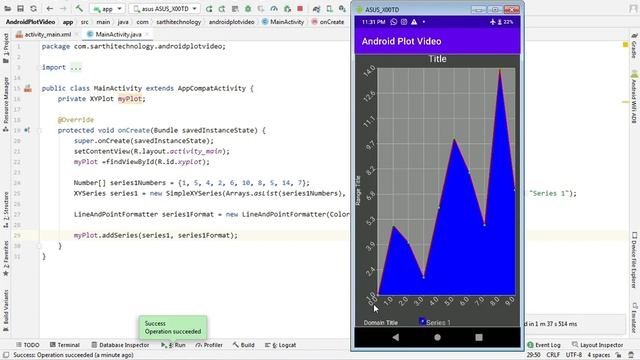Click the myPlot field on line 16
640x360 pixels.
(130, 99)
